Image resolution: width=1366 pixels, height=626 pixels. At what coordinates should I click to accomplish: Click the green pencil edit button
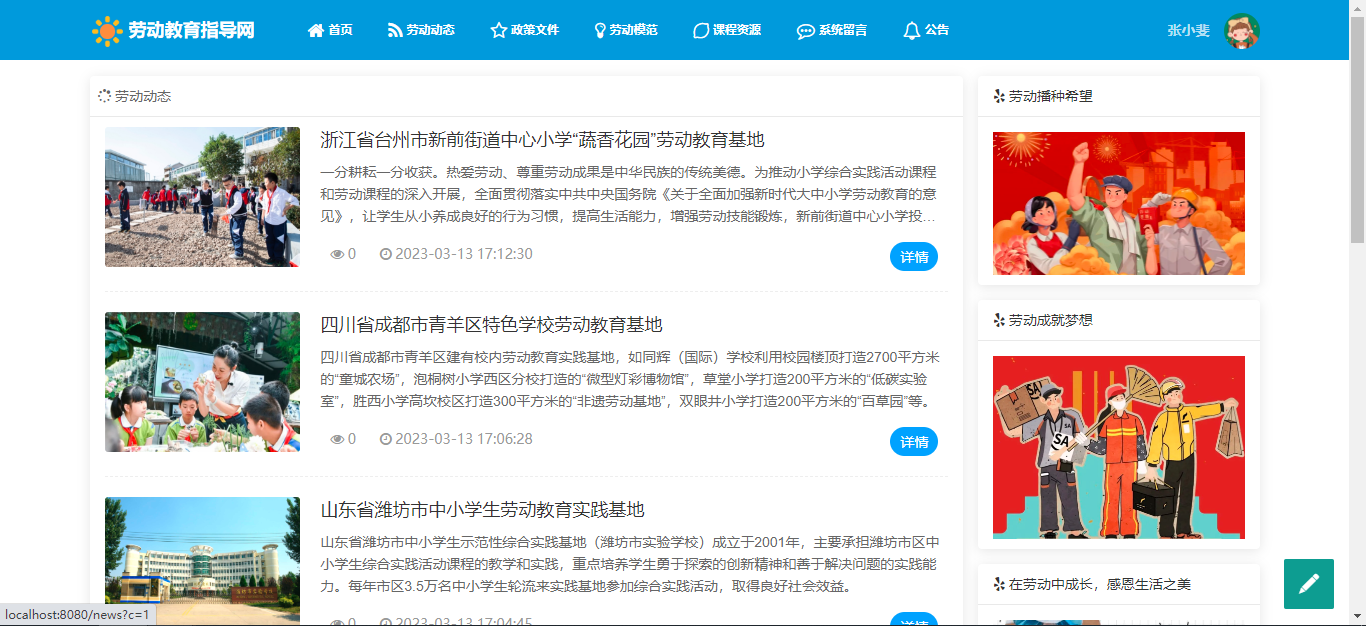(x=1309, y=584)
